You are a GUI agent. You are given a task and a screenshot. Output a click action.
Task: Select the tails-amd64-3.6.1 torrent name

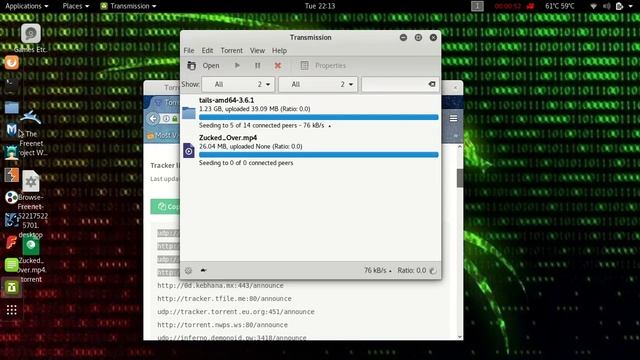point(227,100)
